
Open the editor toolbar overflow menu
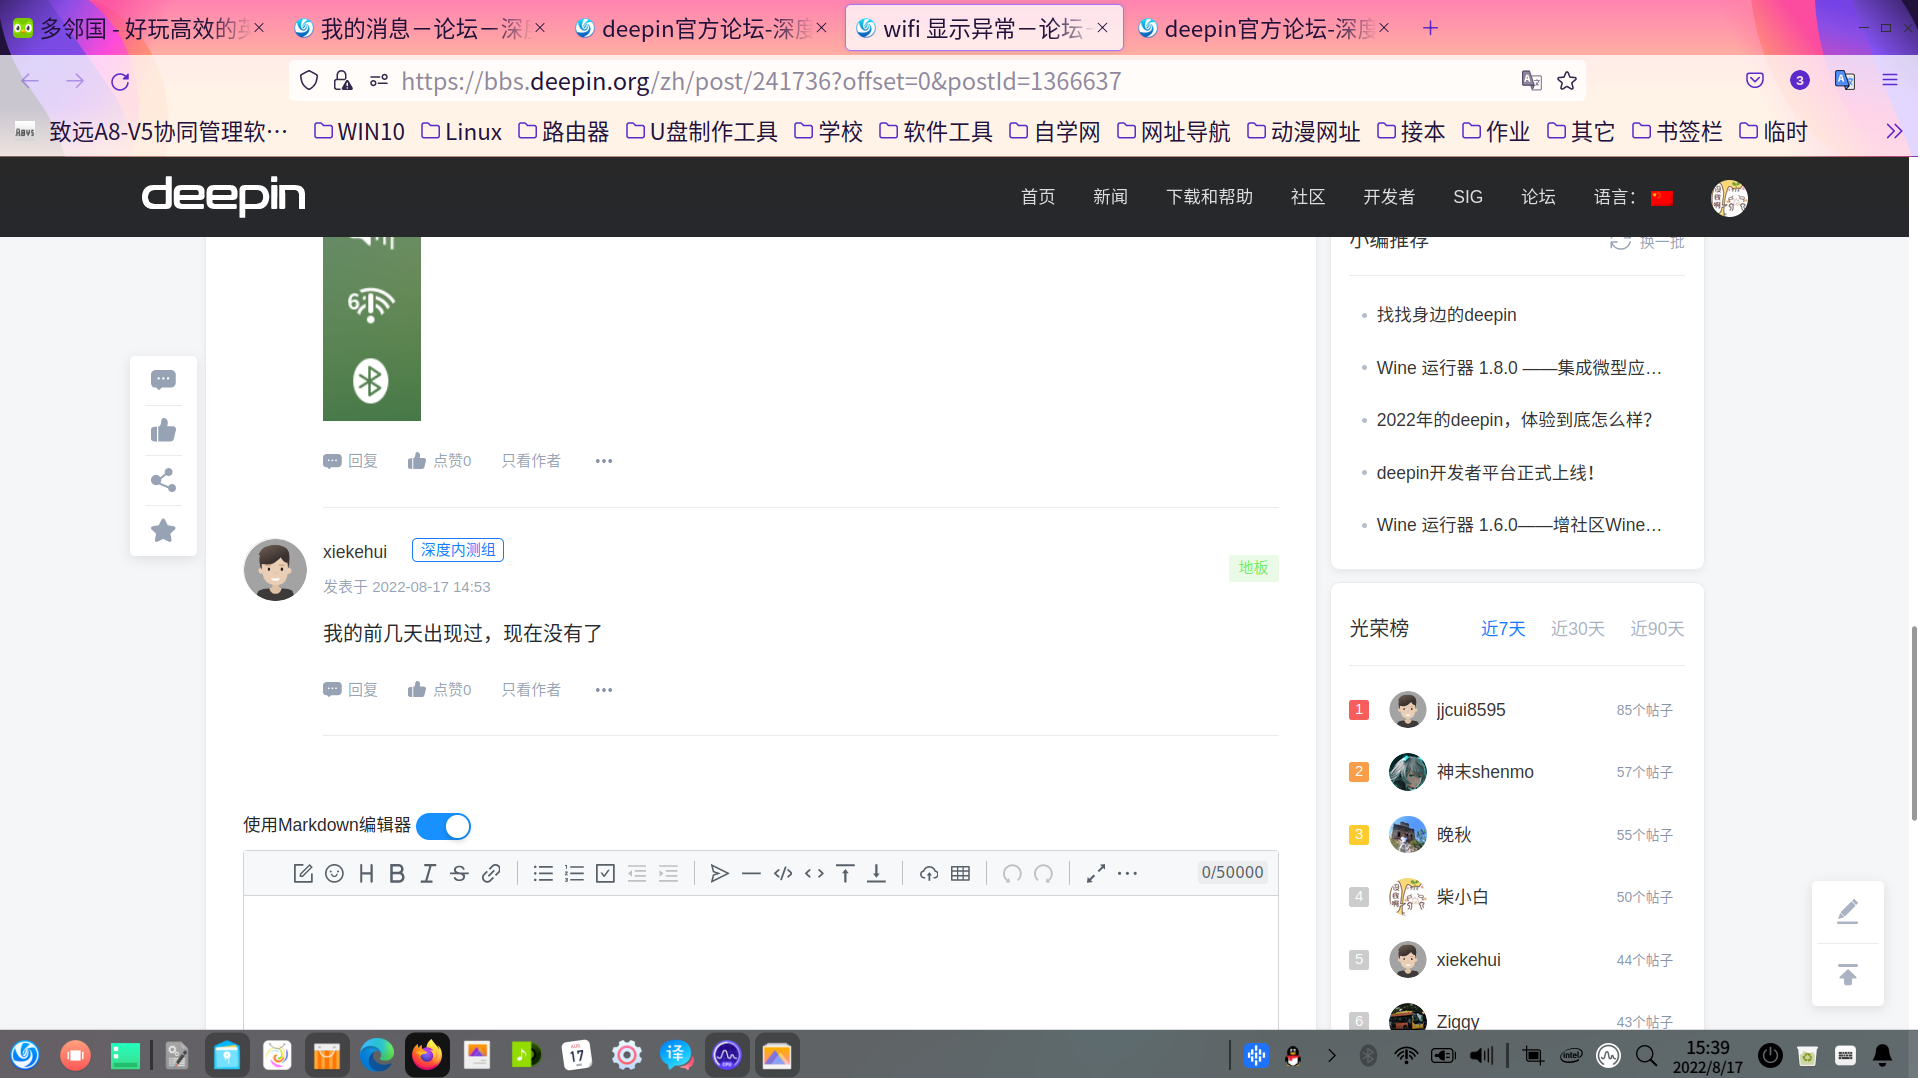1128,873
